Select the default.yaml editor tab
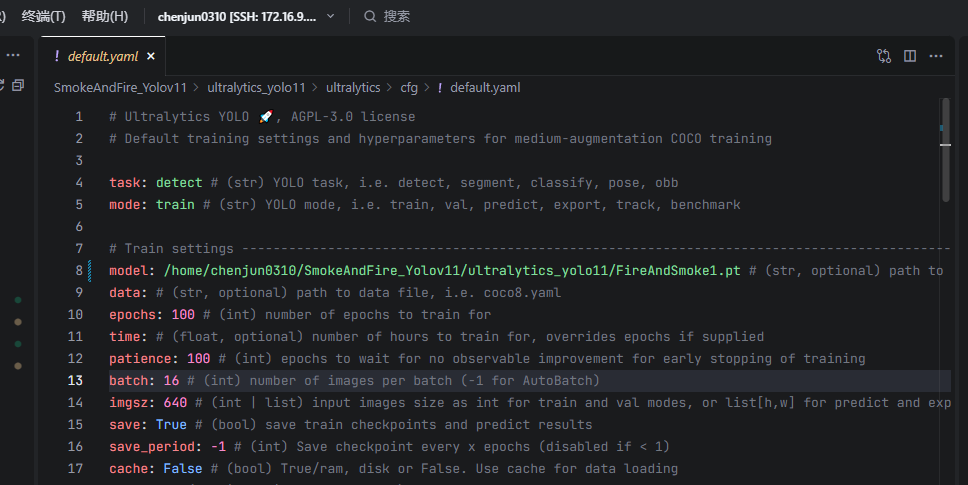 click(103, 56)
